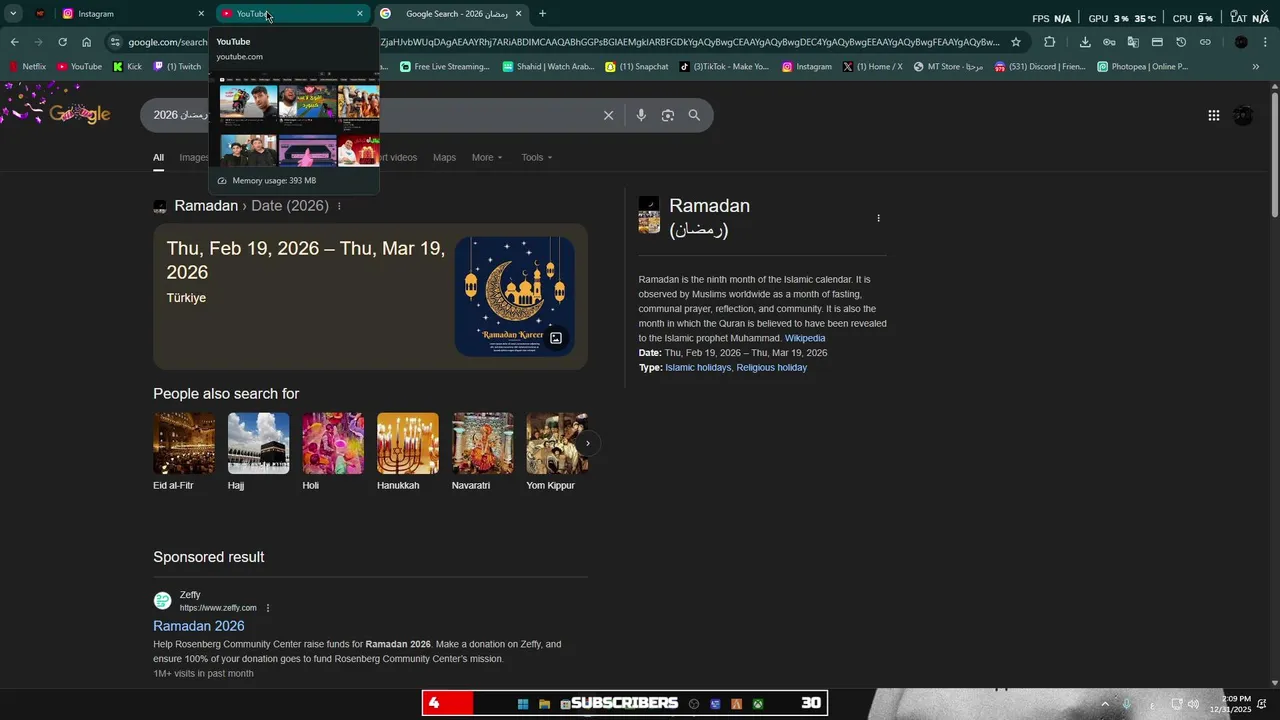Open Google account avatar on results page
Screen dimensions: 1280x720
click(x=1243, y=115)
